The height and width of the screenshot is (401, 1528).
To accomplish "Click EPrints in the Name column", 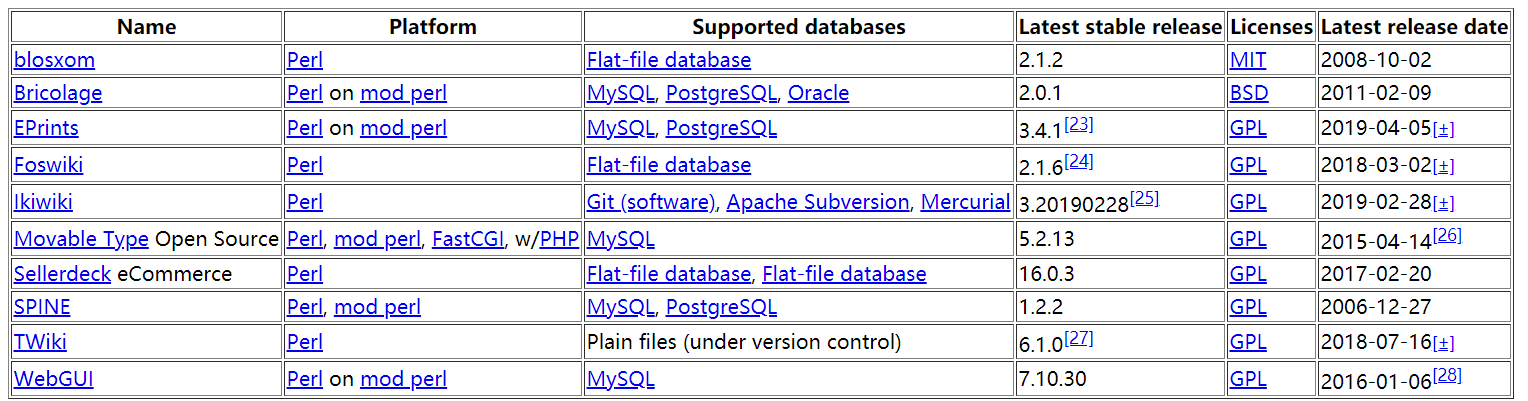I will tap(46, 129).
